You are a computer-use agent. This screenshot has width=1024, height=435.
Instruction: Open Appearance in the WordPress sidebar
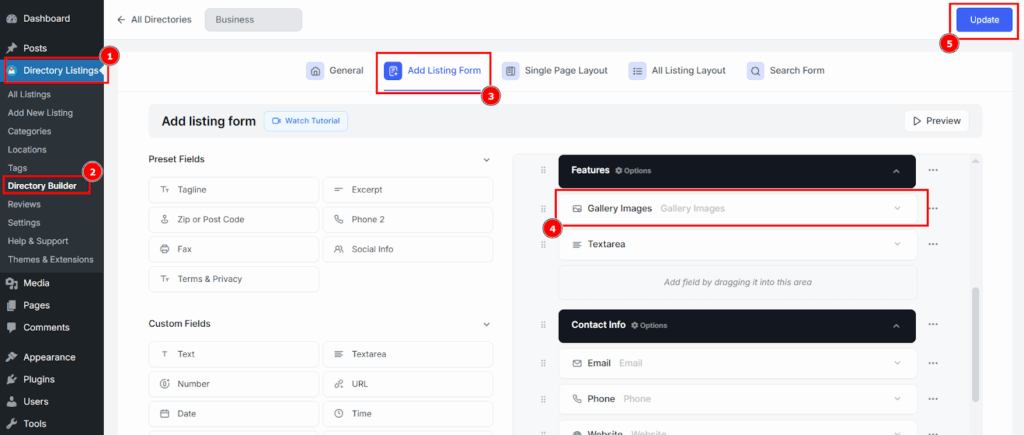pos(49,357)
